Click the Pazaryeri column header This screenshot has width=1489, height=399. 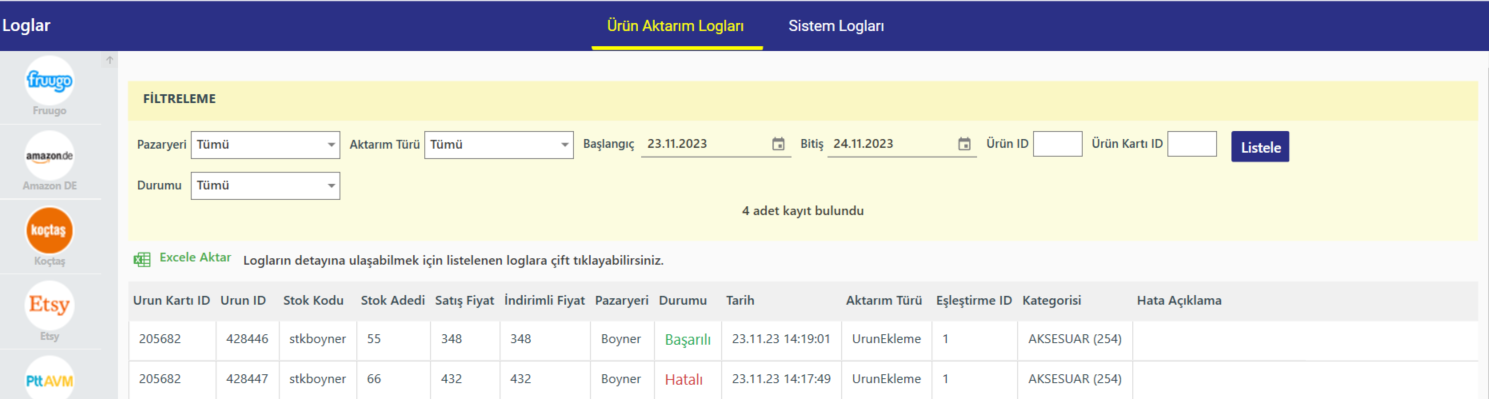click(622, 300)
